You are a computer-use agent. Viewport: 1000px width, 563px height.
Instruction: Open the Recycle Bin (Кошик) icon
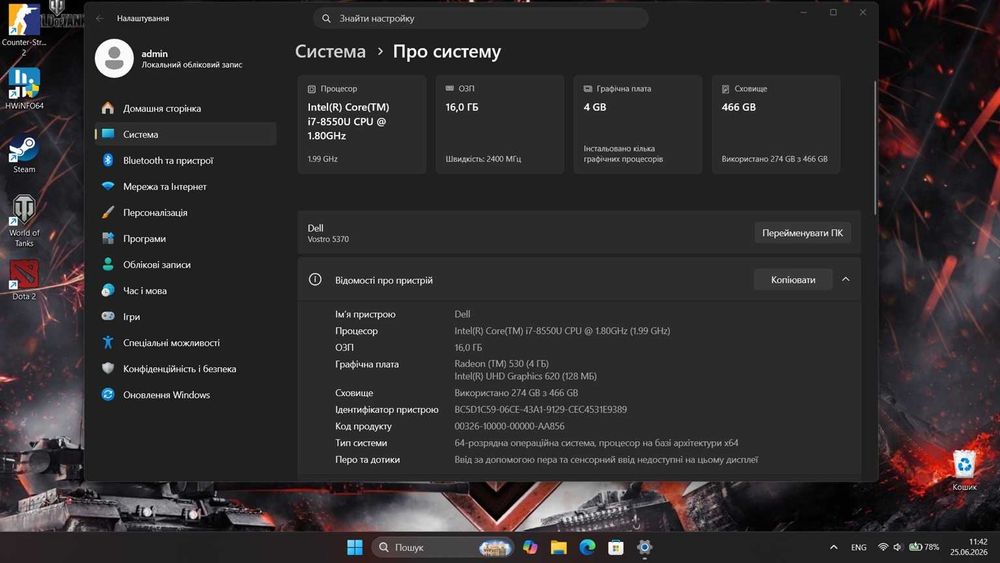964,470
